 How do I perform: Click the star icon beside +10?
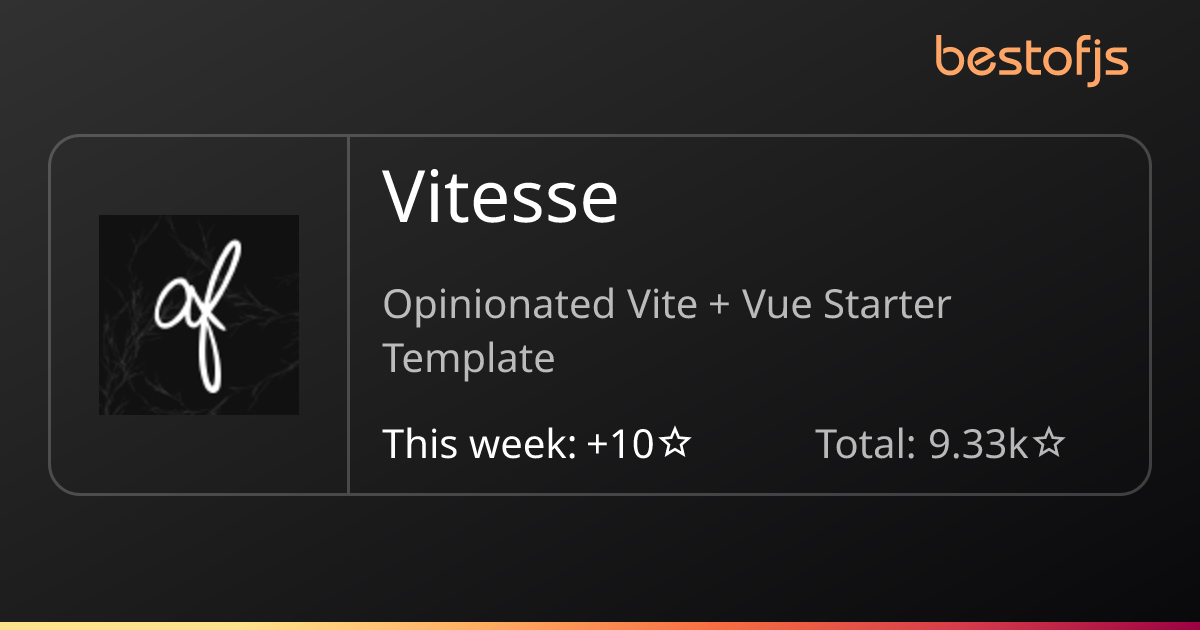[677, 443]
